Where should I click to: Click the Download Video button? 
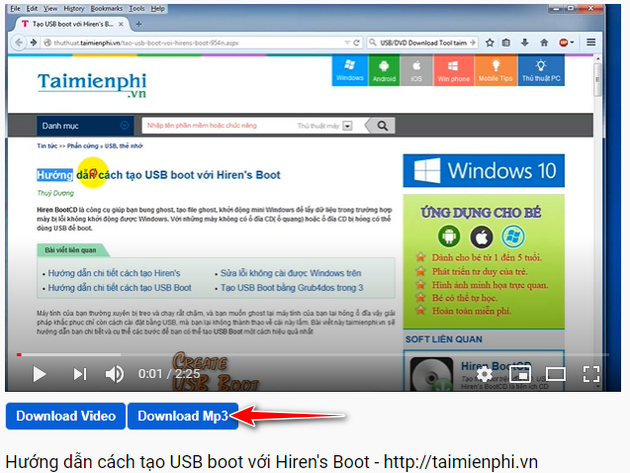tap(65, 416)
